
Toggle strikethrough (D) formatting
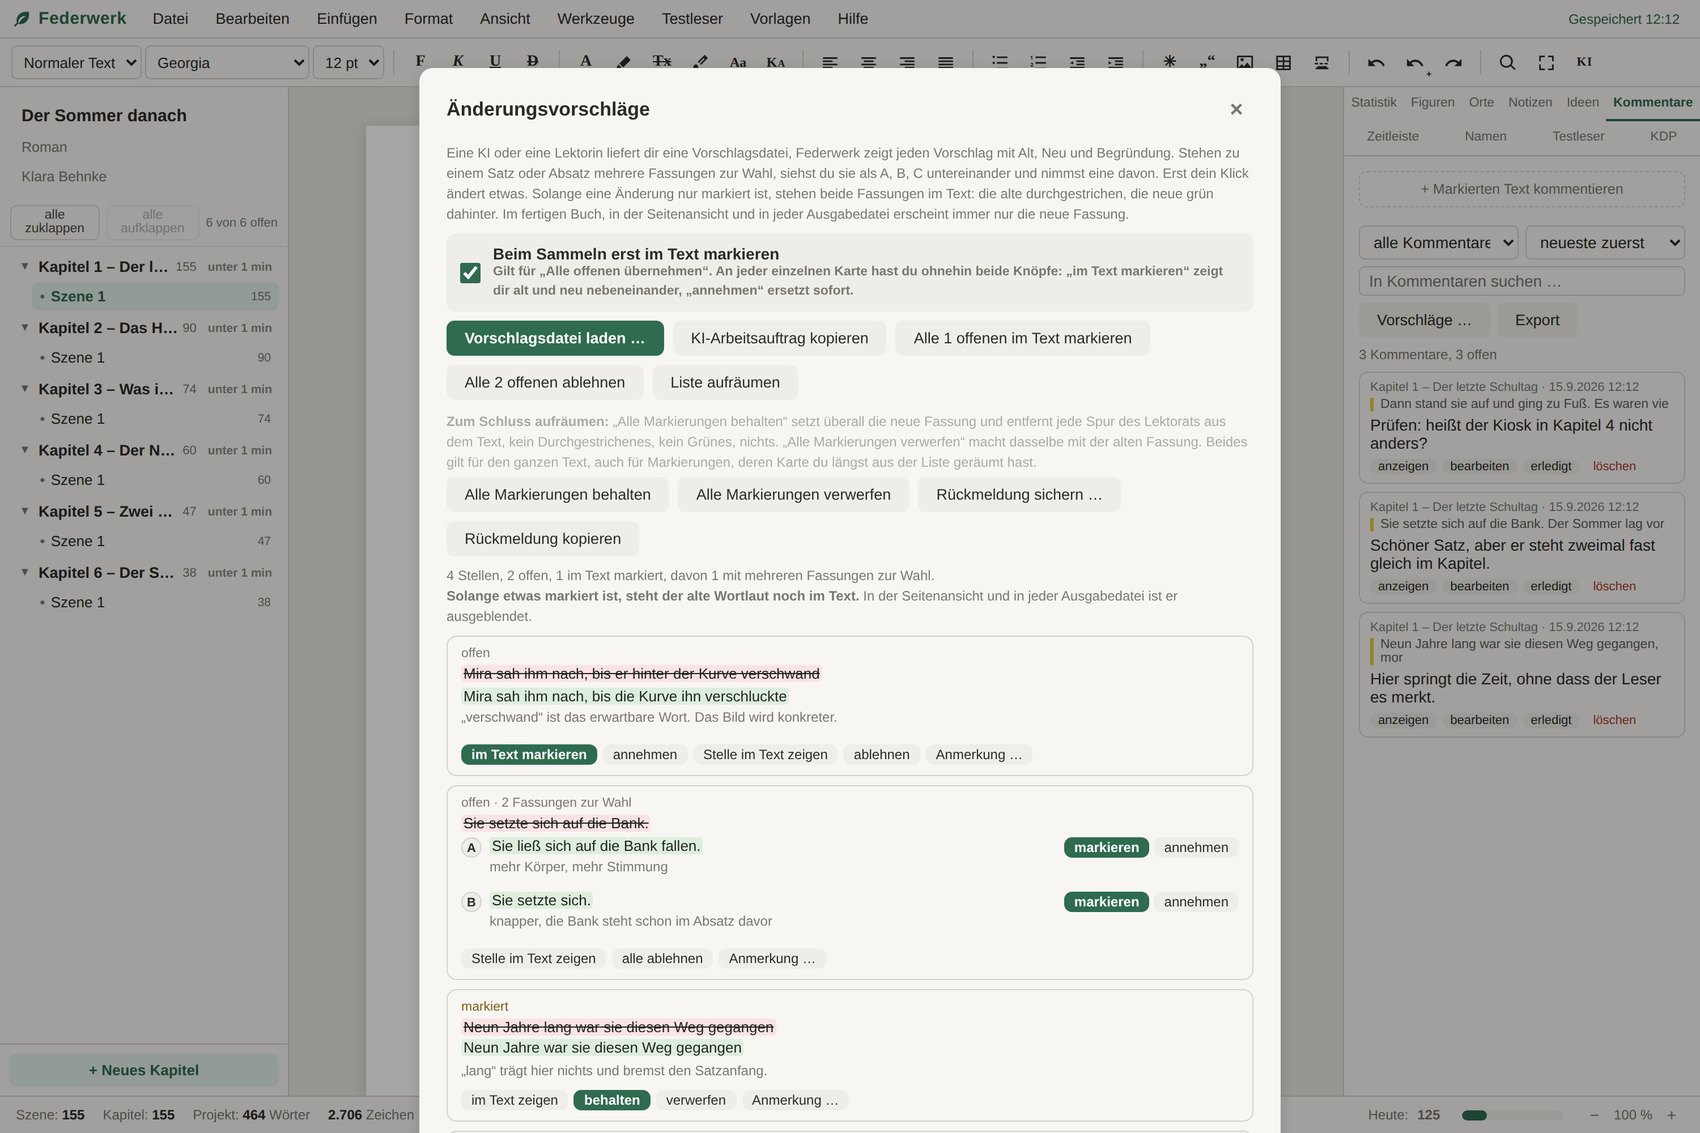pos(532,62)
